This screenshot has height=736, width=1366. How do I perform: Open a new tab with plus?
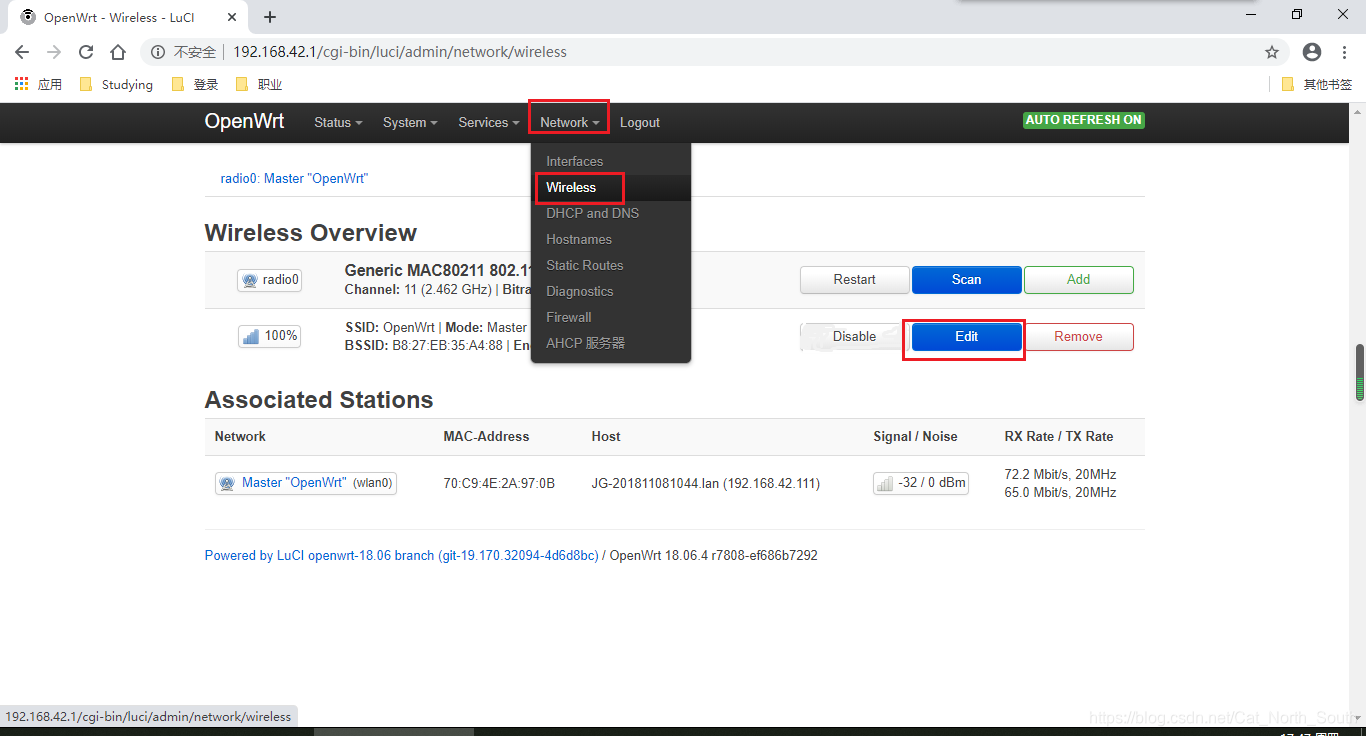coord(270,17)
